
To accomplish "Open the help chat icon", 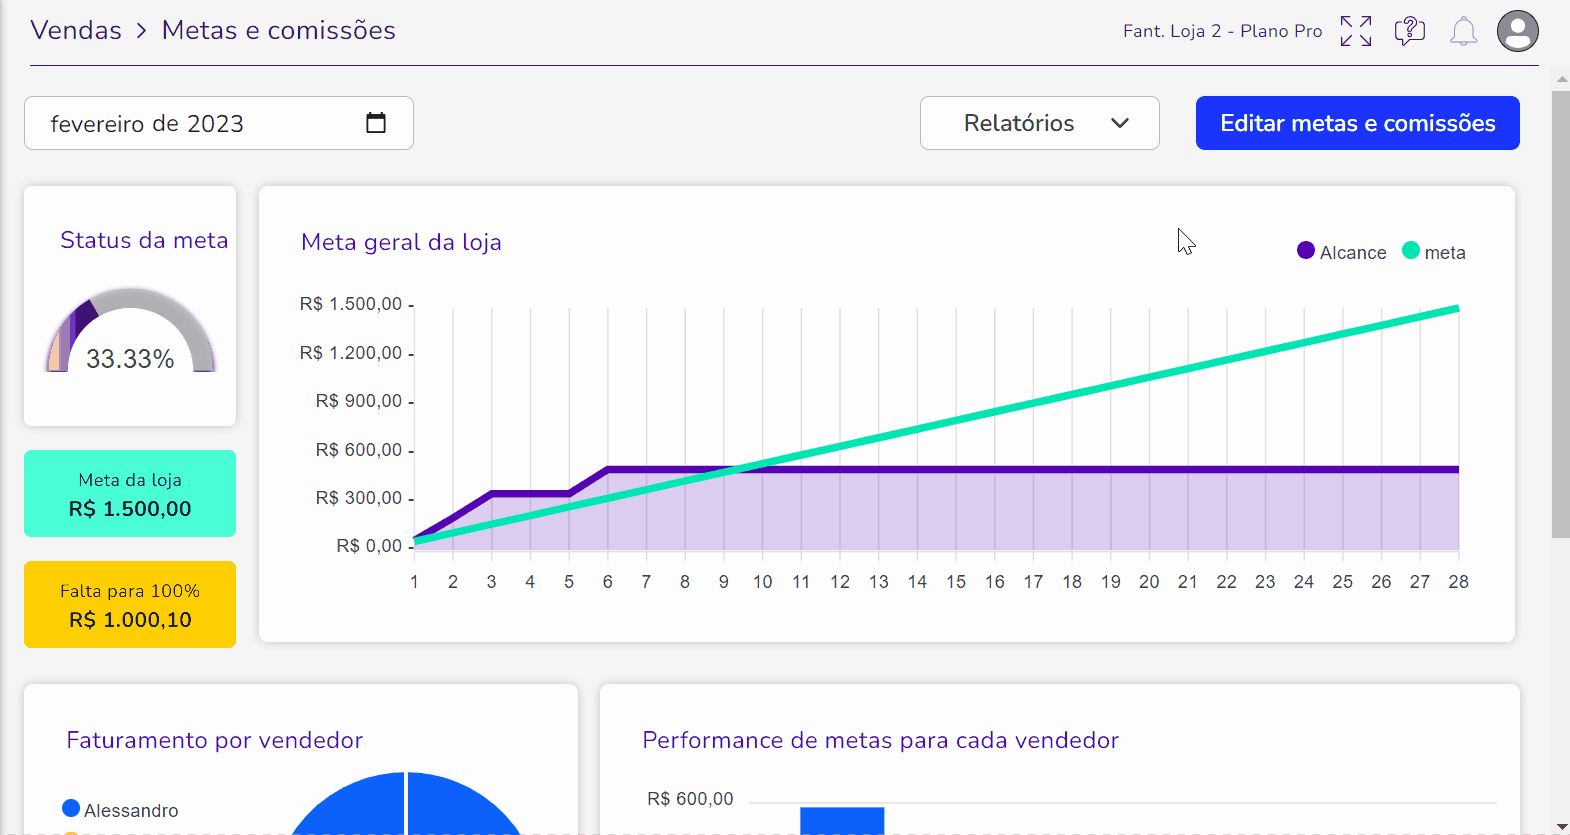I will 1410,31.
